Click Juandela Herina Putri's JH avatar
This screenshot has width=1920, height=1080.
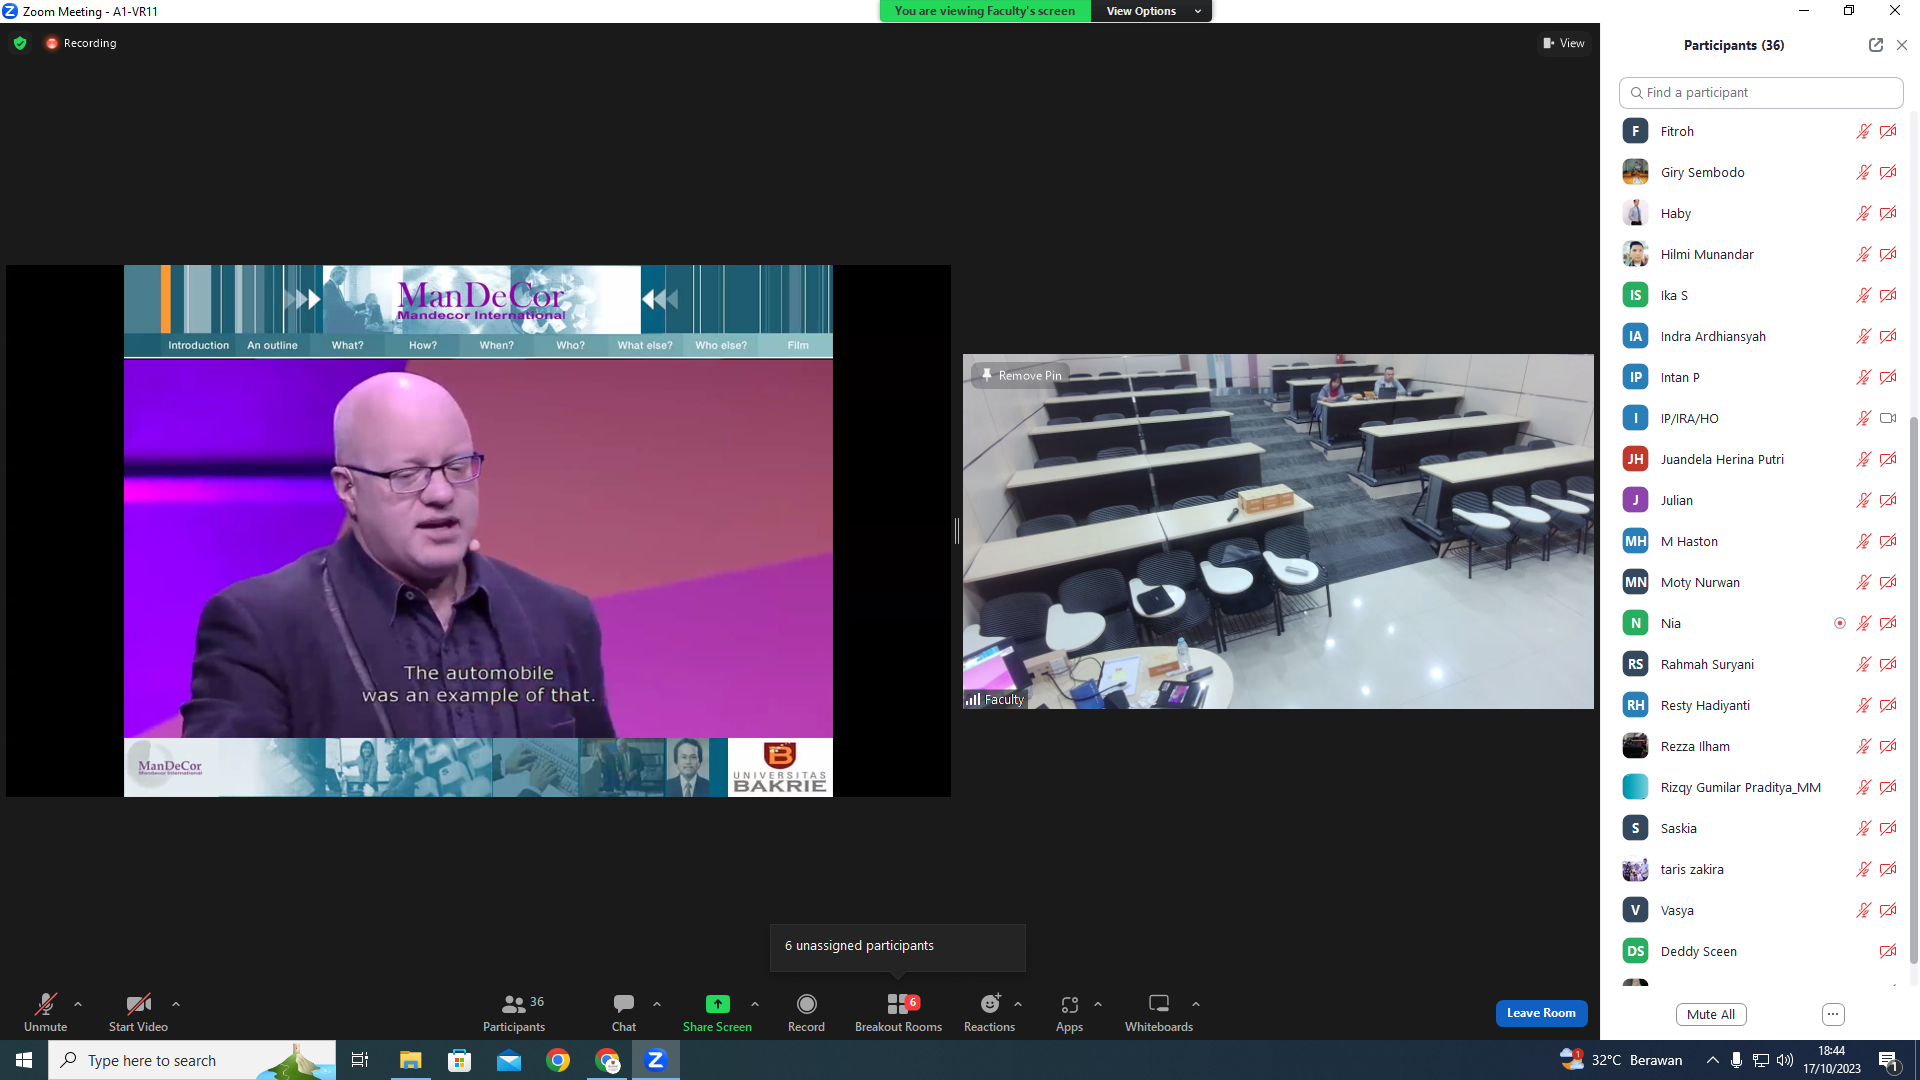point(1636,459)
